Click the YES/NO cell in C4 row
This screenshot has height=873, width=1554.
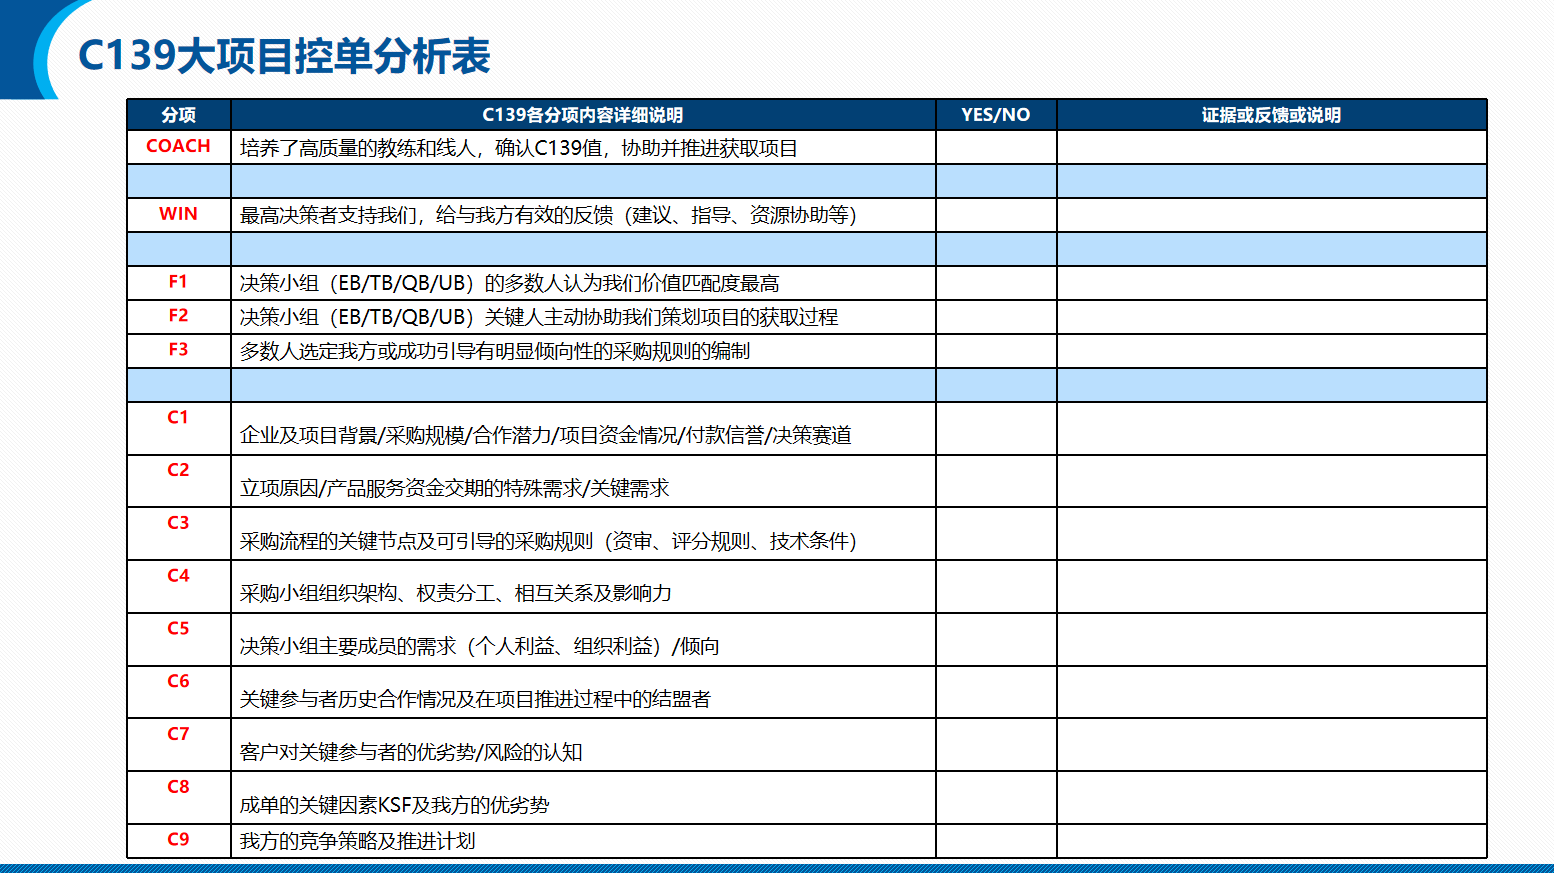(996, 587)
